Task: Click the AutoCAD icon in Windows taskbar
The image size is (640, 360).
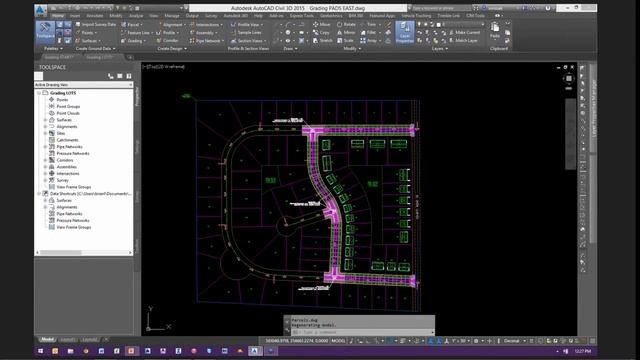Action: pos(255,351)
